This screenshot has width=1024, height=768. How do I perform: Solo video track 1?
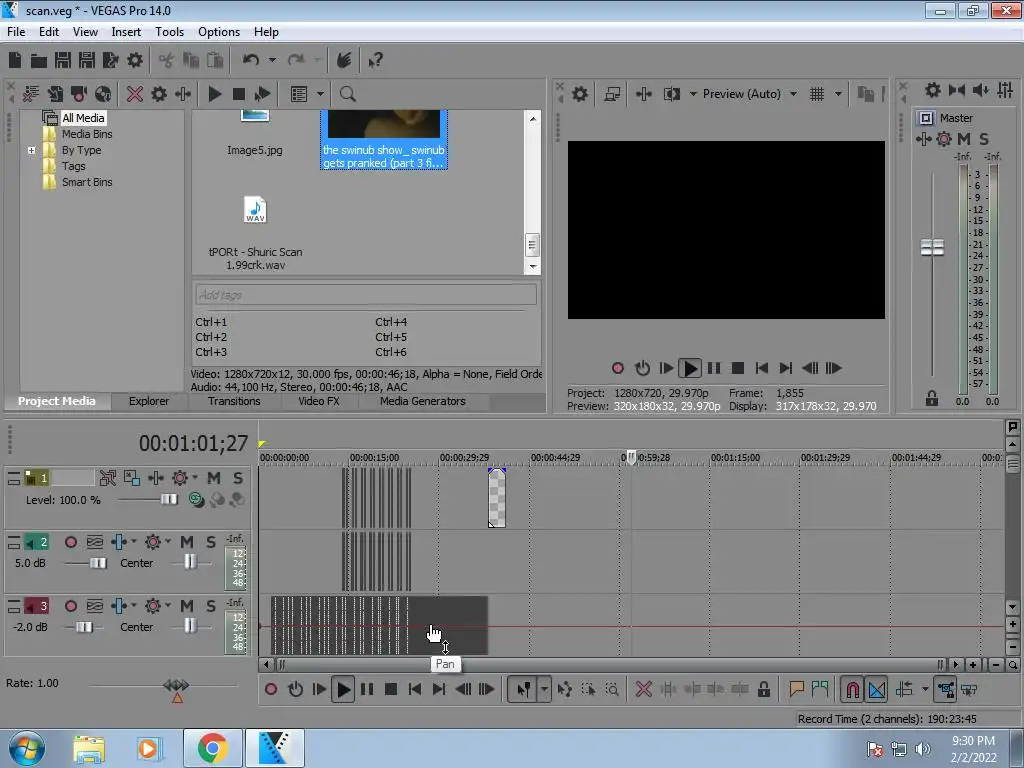coord(238,478)
